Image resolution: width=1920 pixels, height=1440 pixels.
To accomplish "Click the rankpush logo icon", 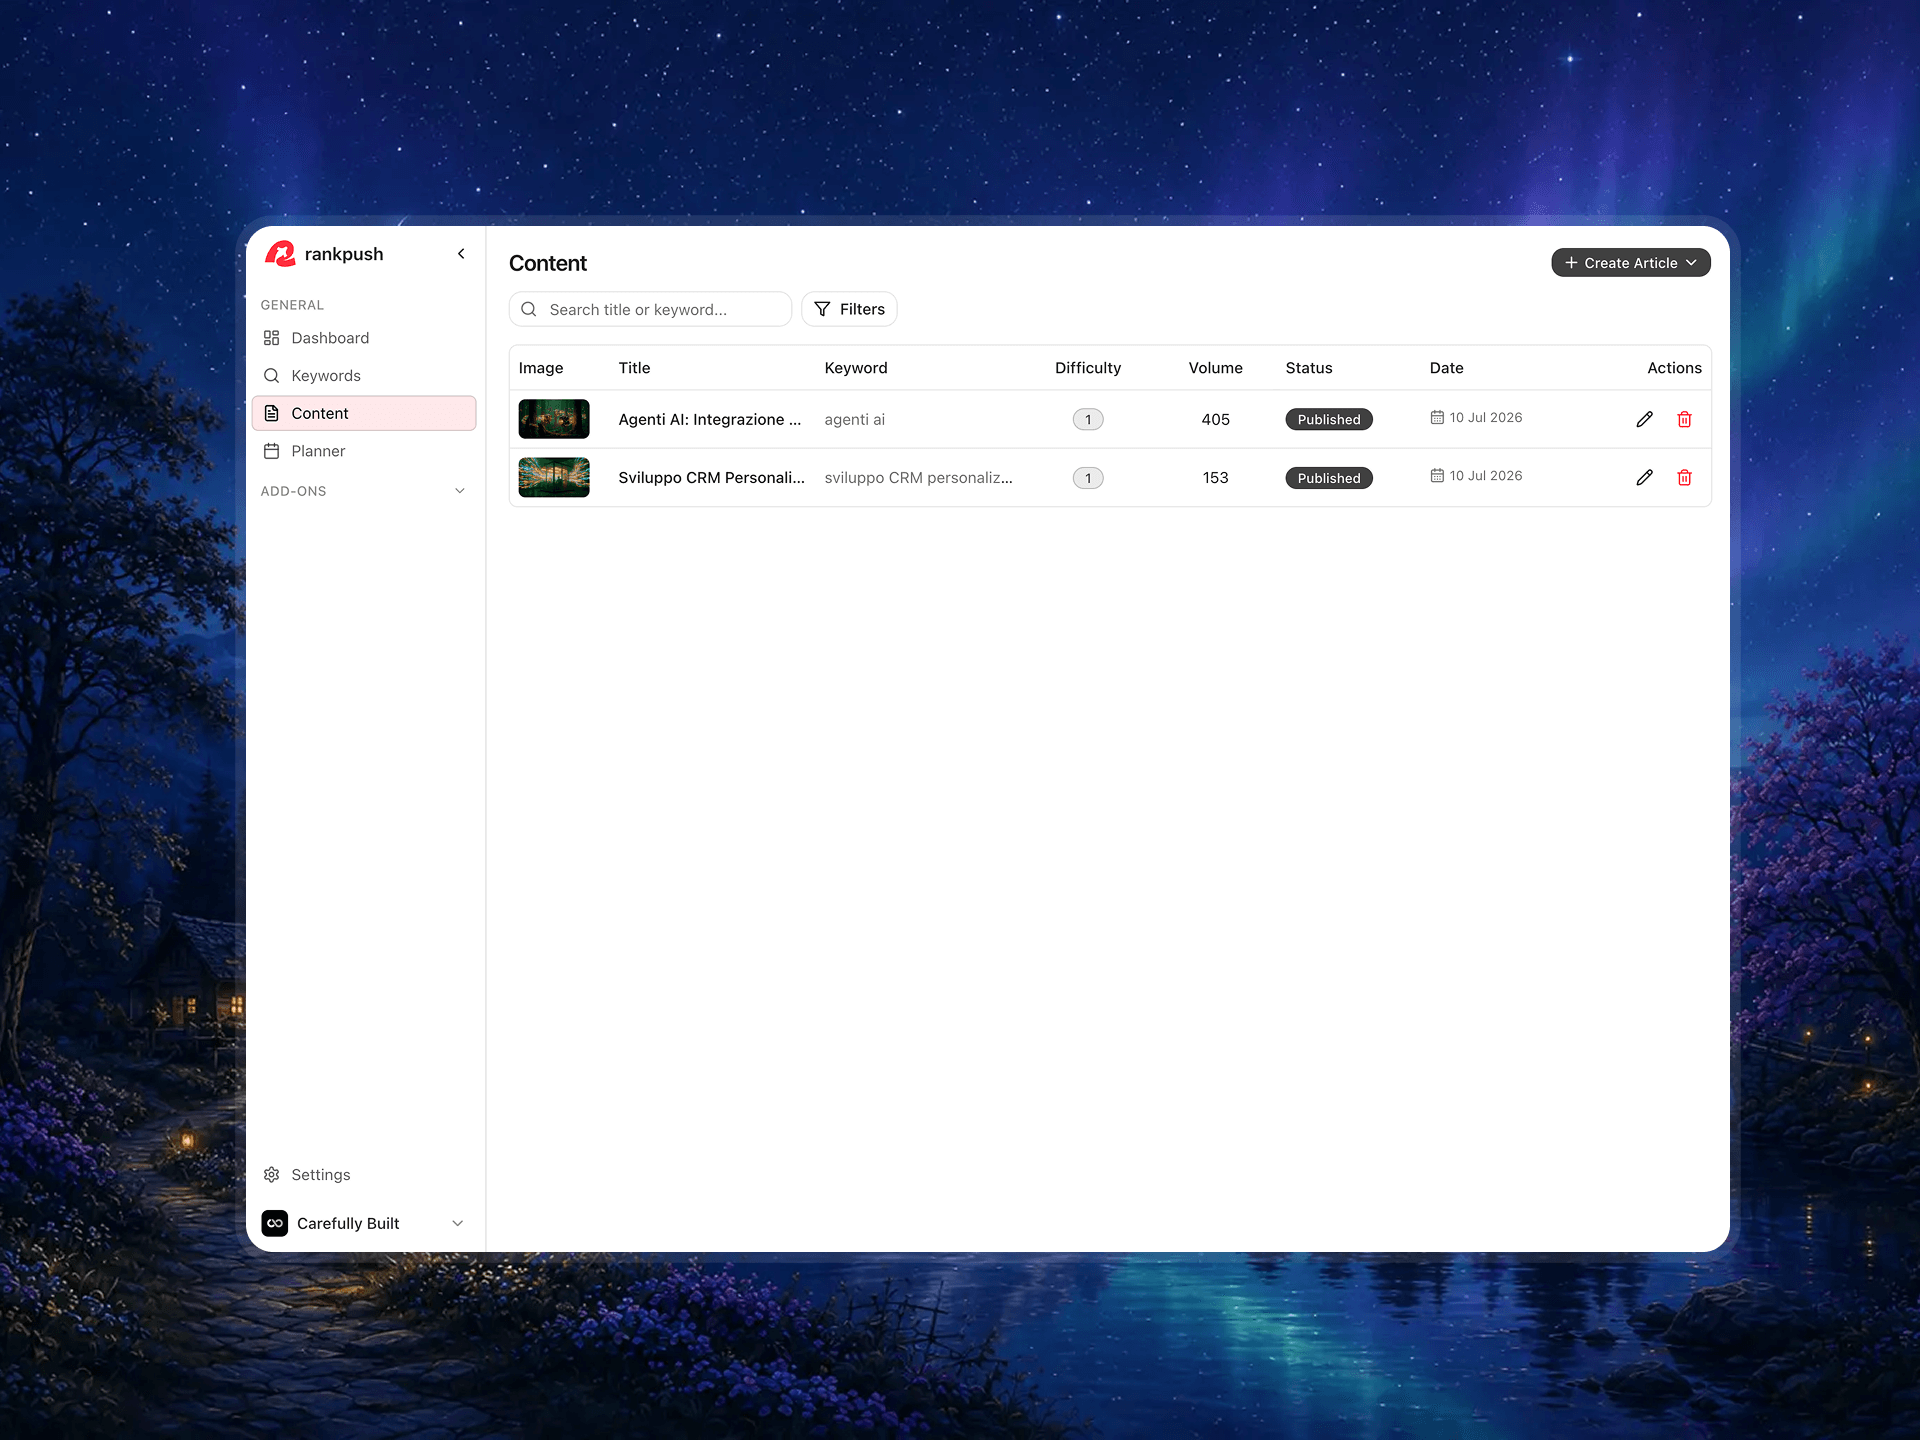I will pyautogui.click(x=280, y=254).
